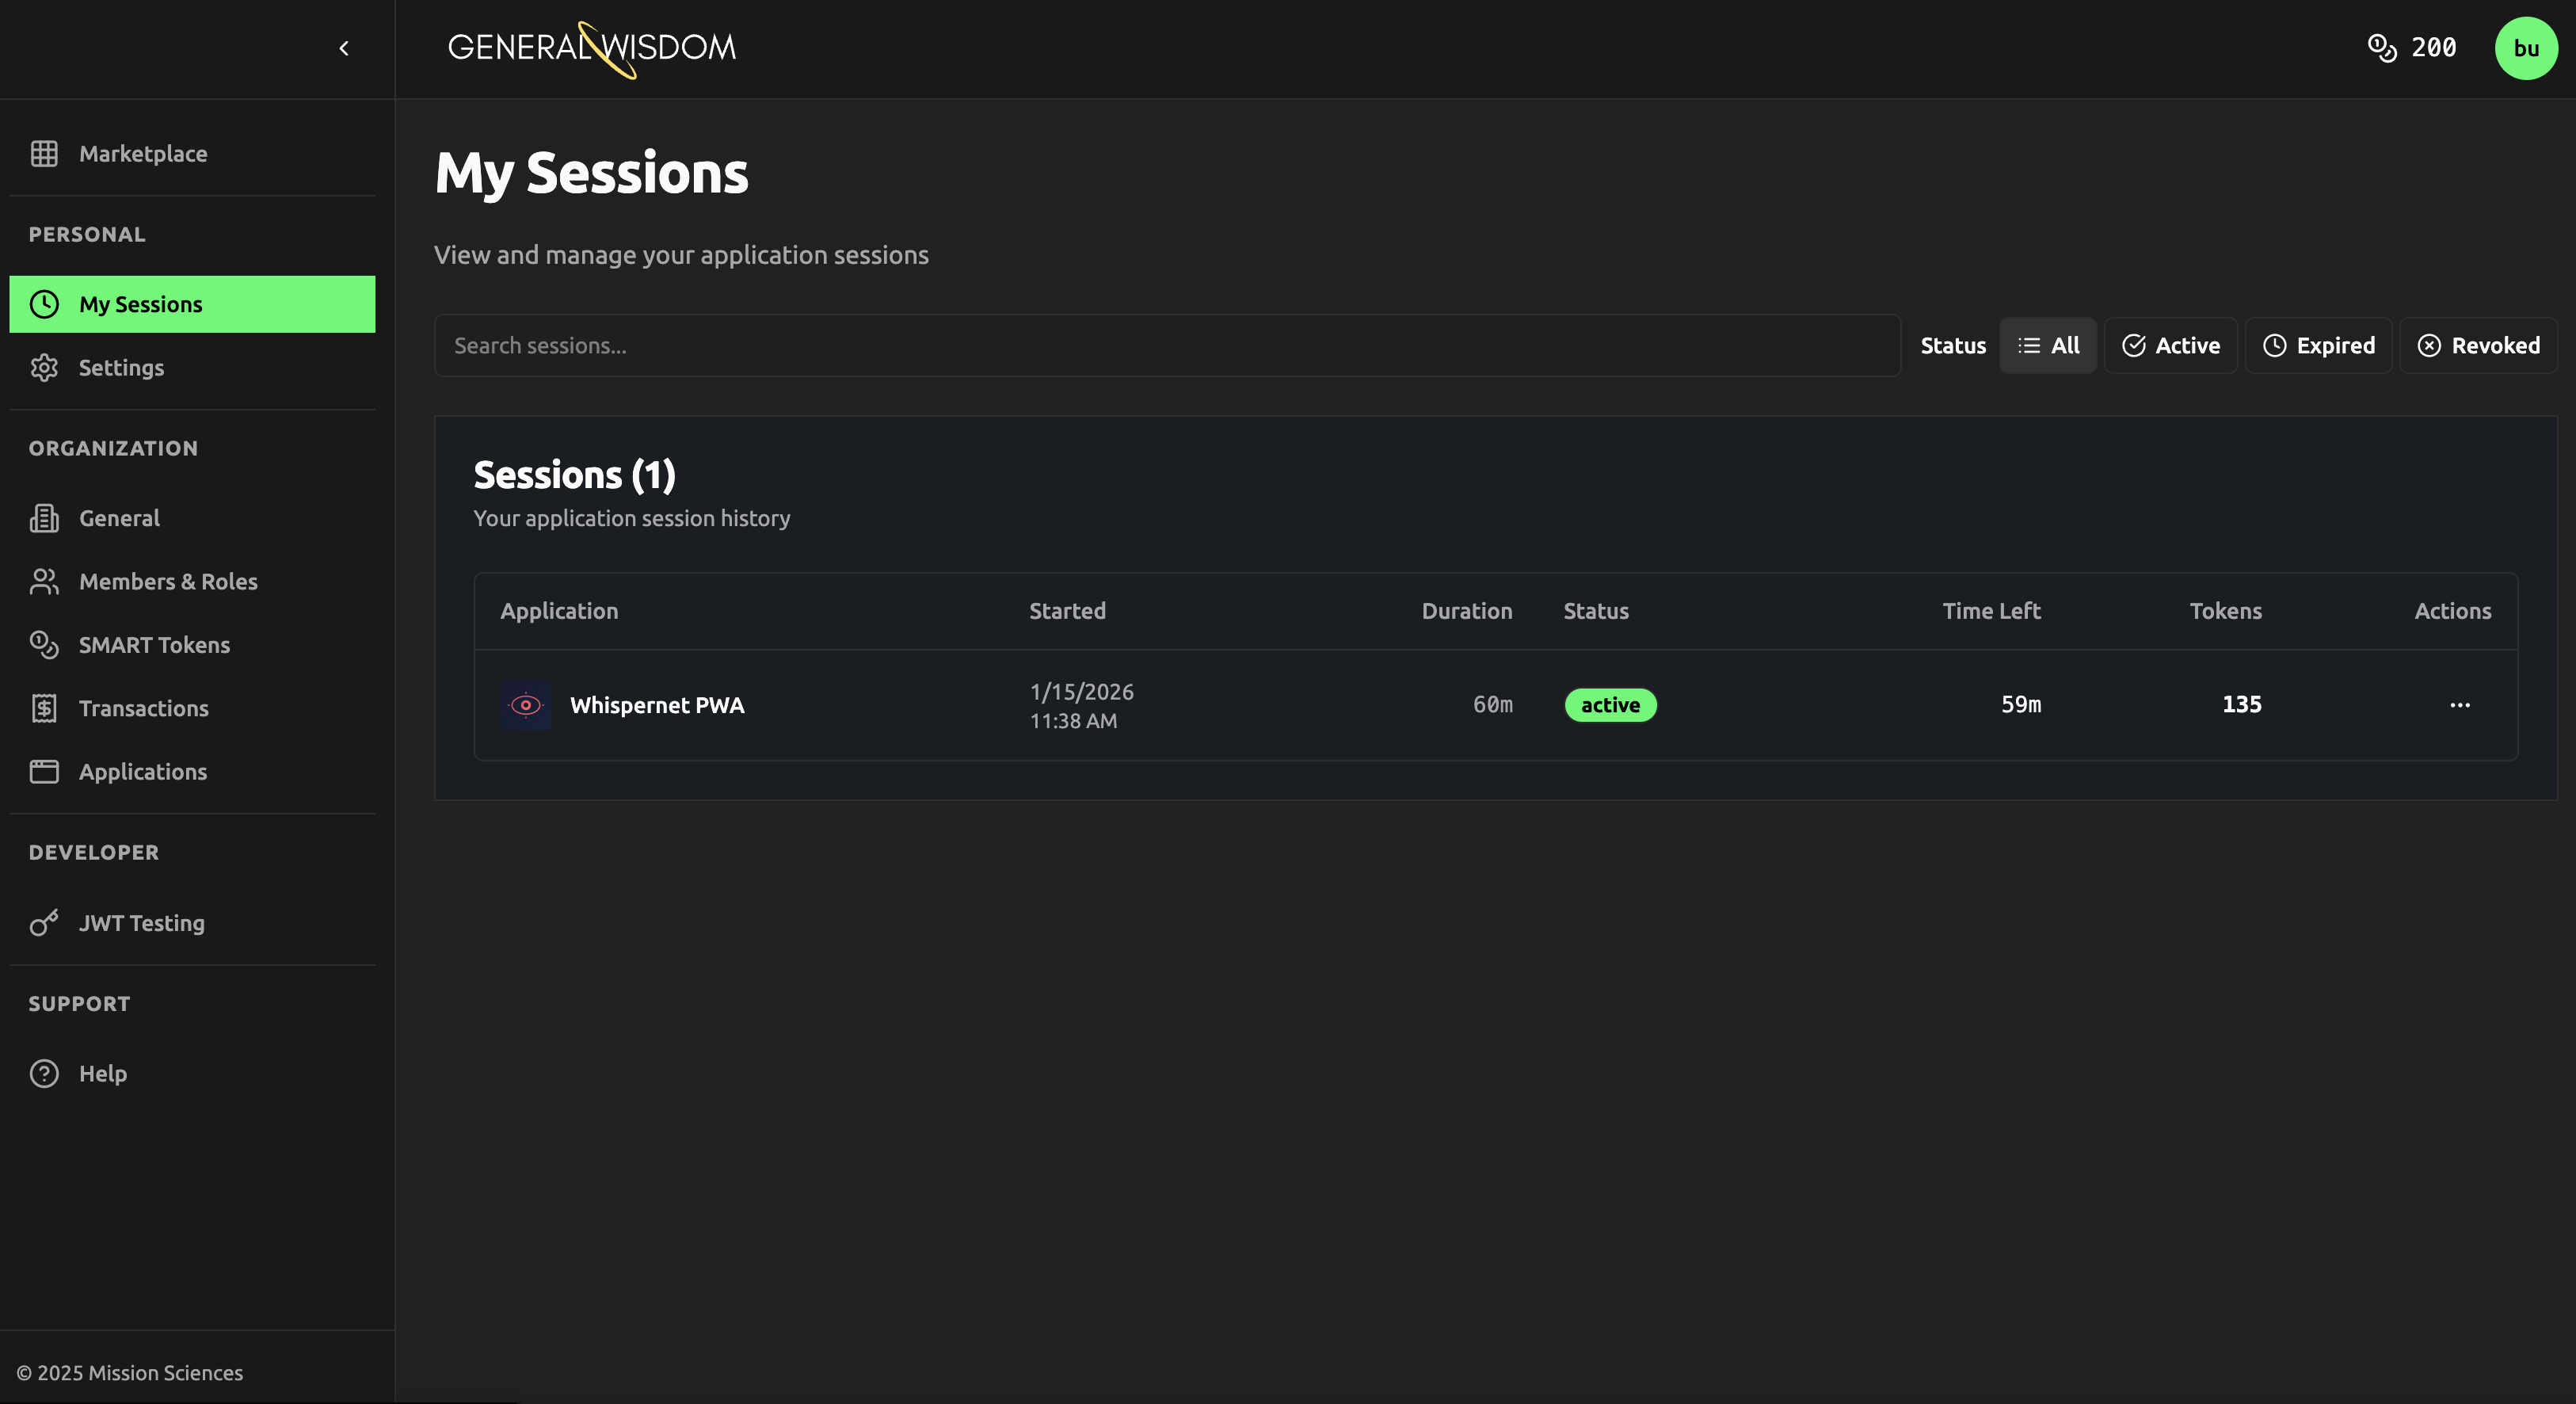View the 200 token balance
This screenshot has height=1404, width=2576.
click(2433, 48)
